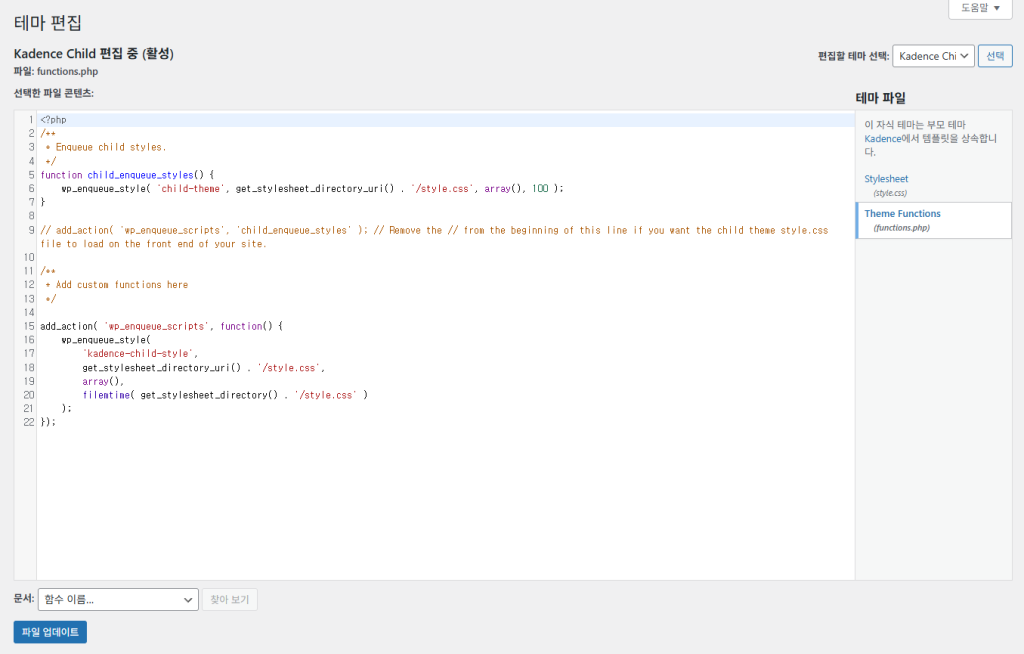Image resolution: width=1024 pixels, height=654 pixels.
Task: Click the "Add custom functions here" comment
Action: pos(120,285)
